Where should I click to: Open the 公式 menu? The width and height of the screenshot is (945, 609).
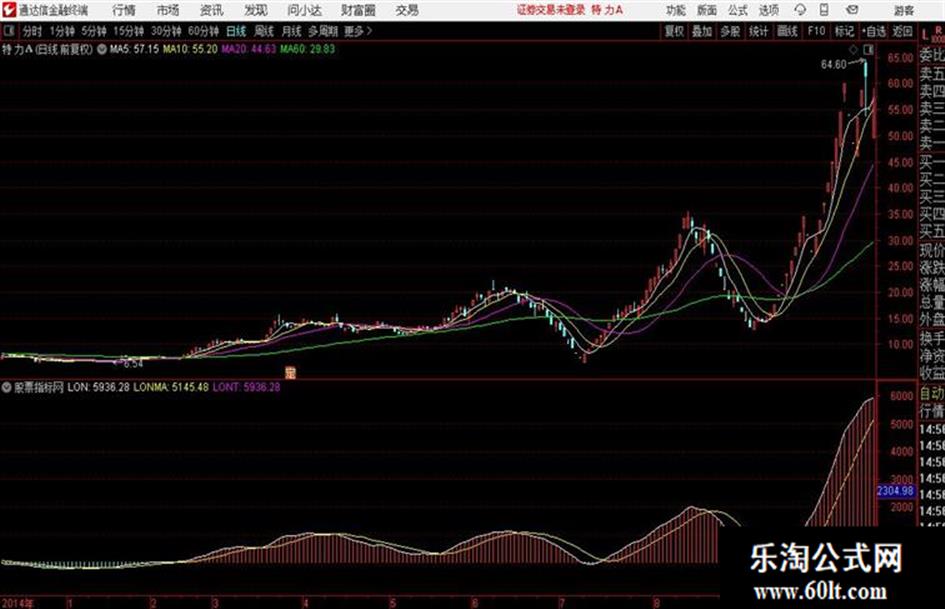click(x=737, y=10)
